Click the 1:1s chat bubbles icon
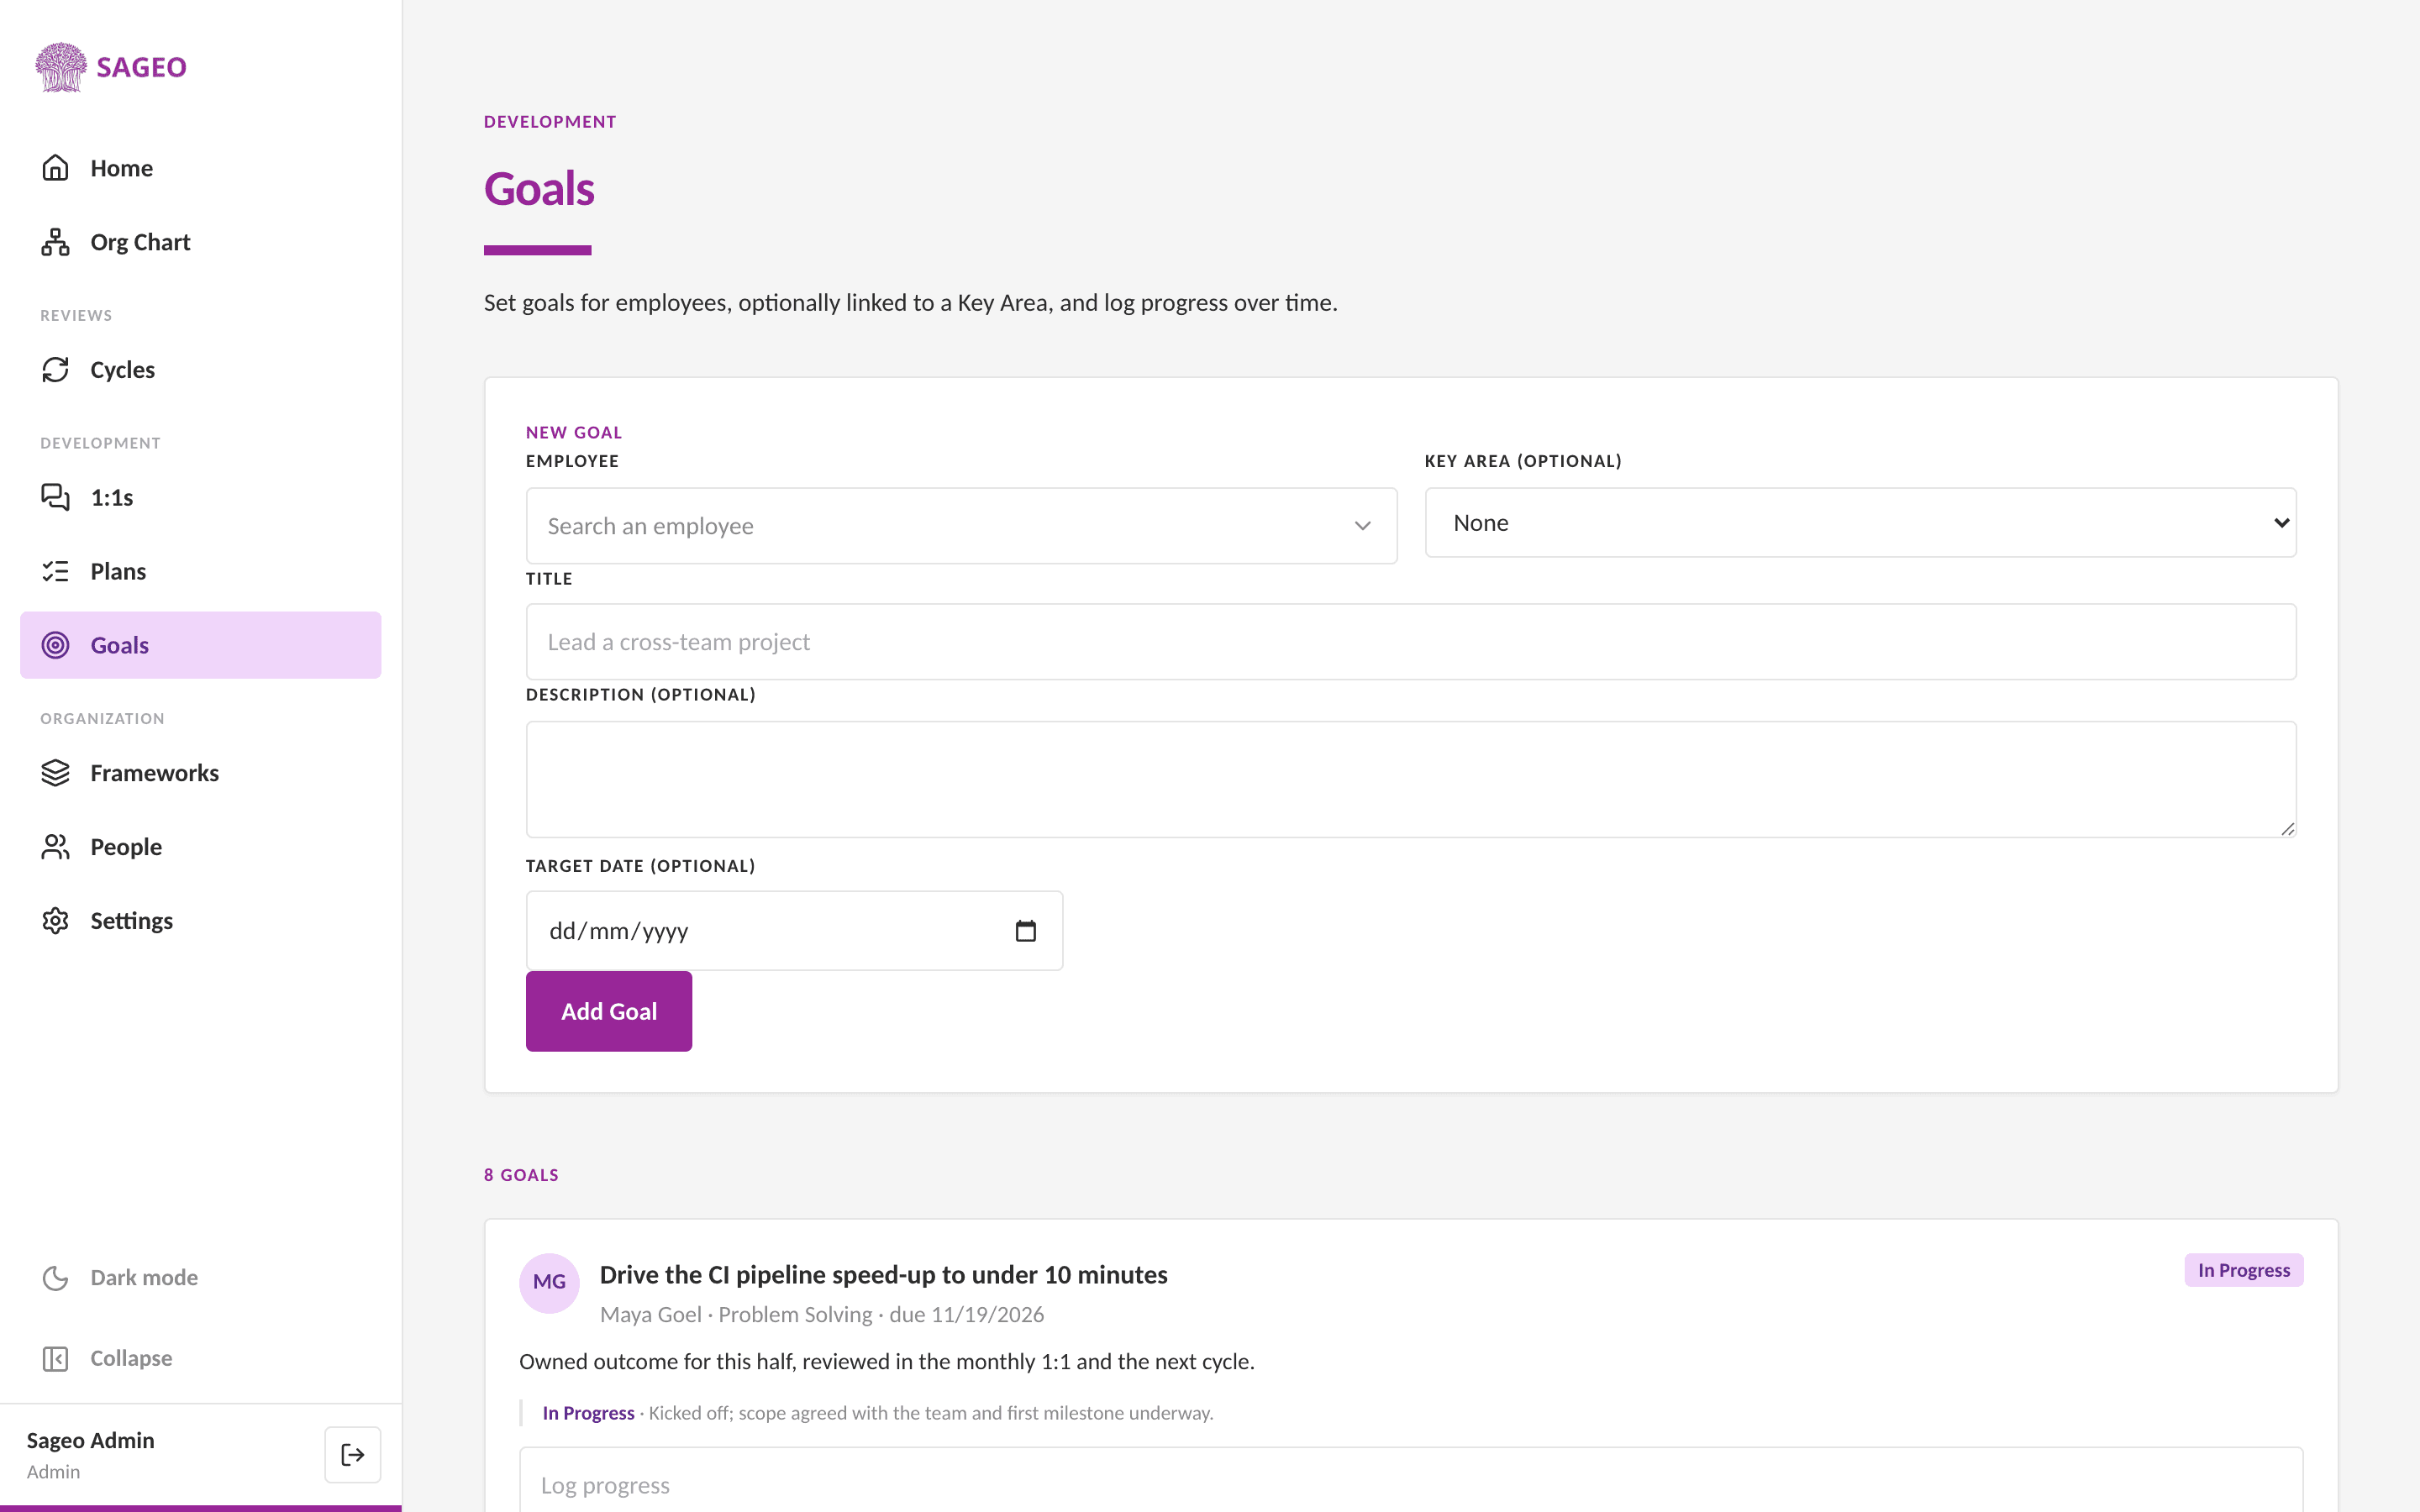Screen dimensions: 2420x1512 55,497
